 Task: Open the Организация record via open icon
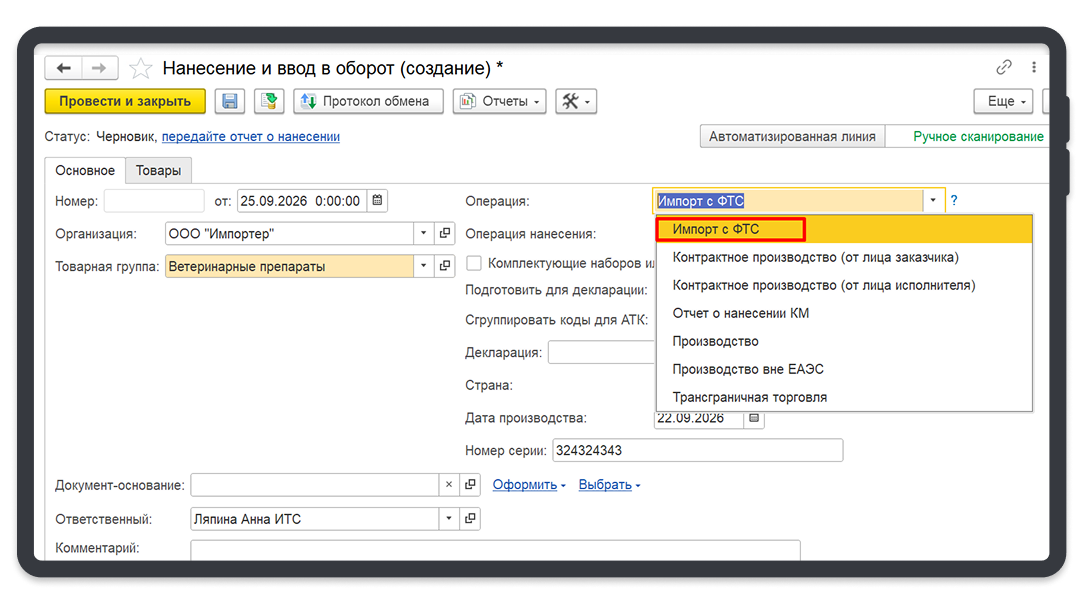[x=445, y=234]
